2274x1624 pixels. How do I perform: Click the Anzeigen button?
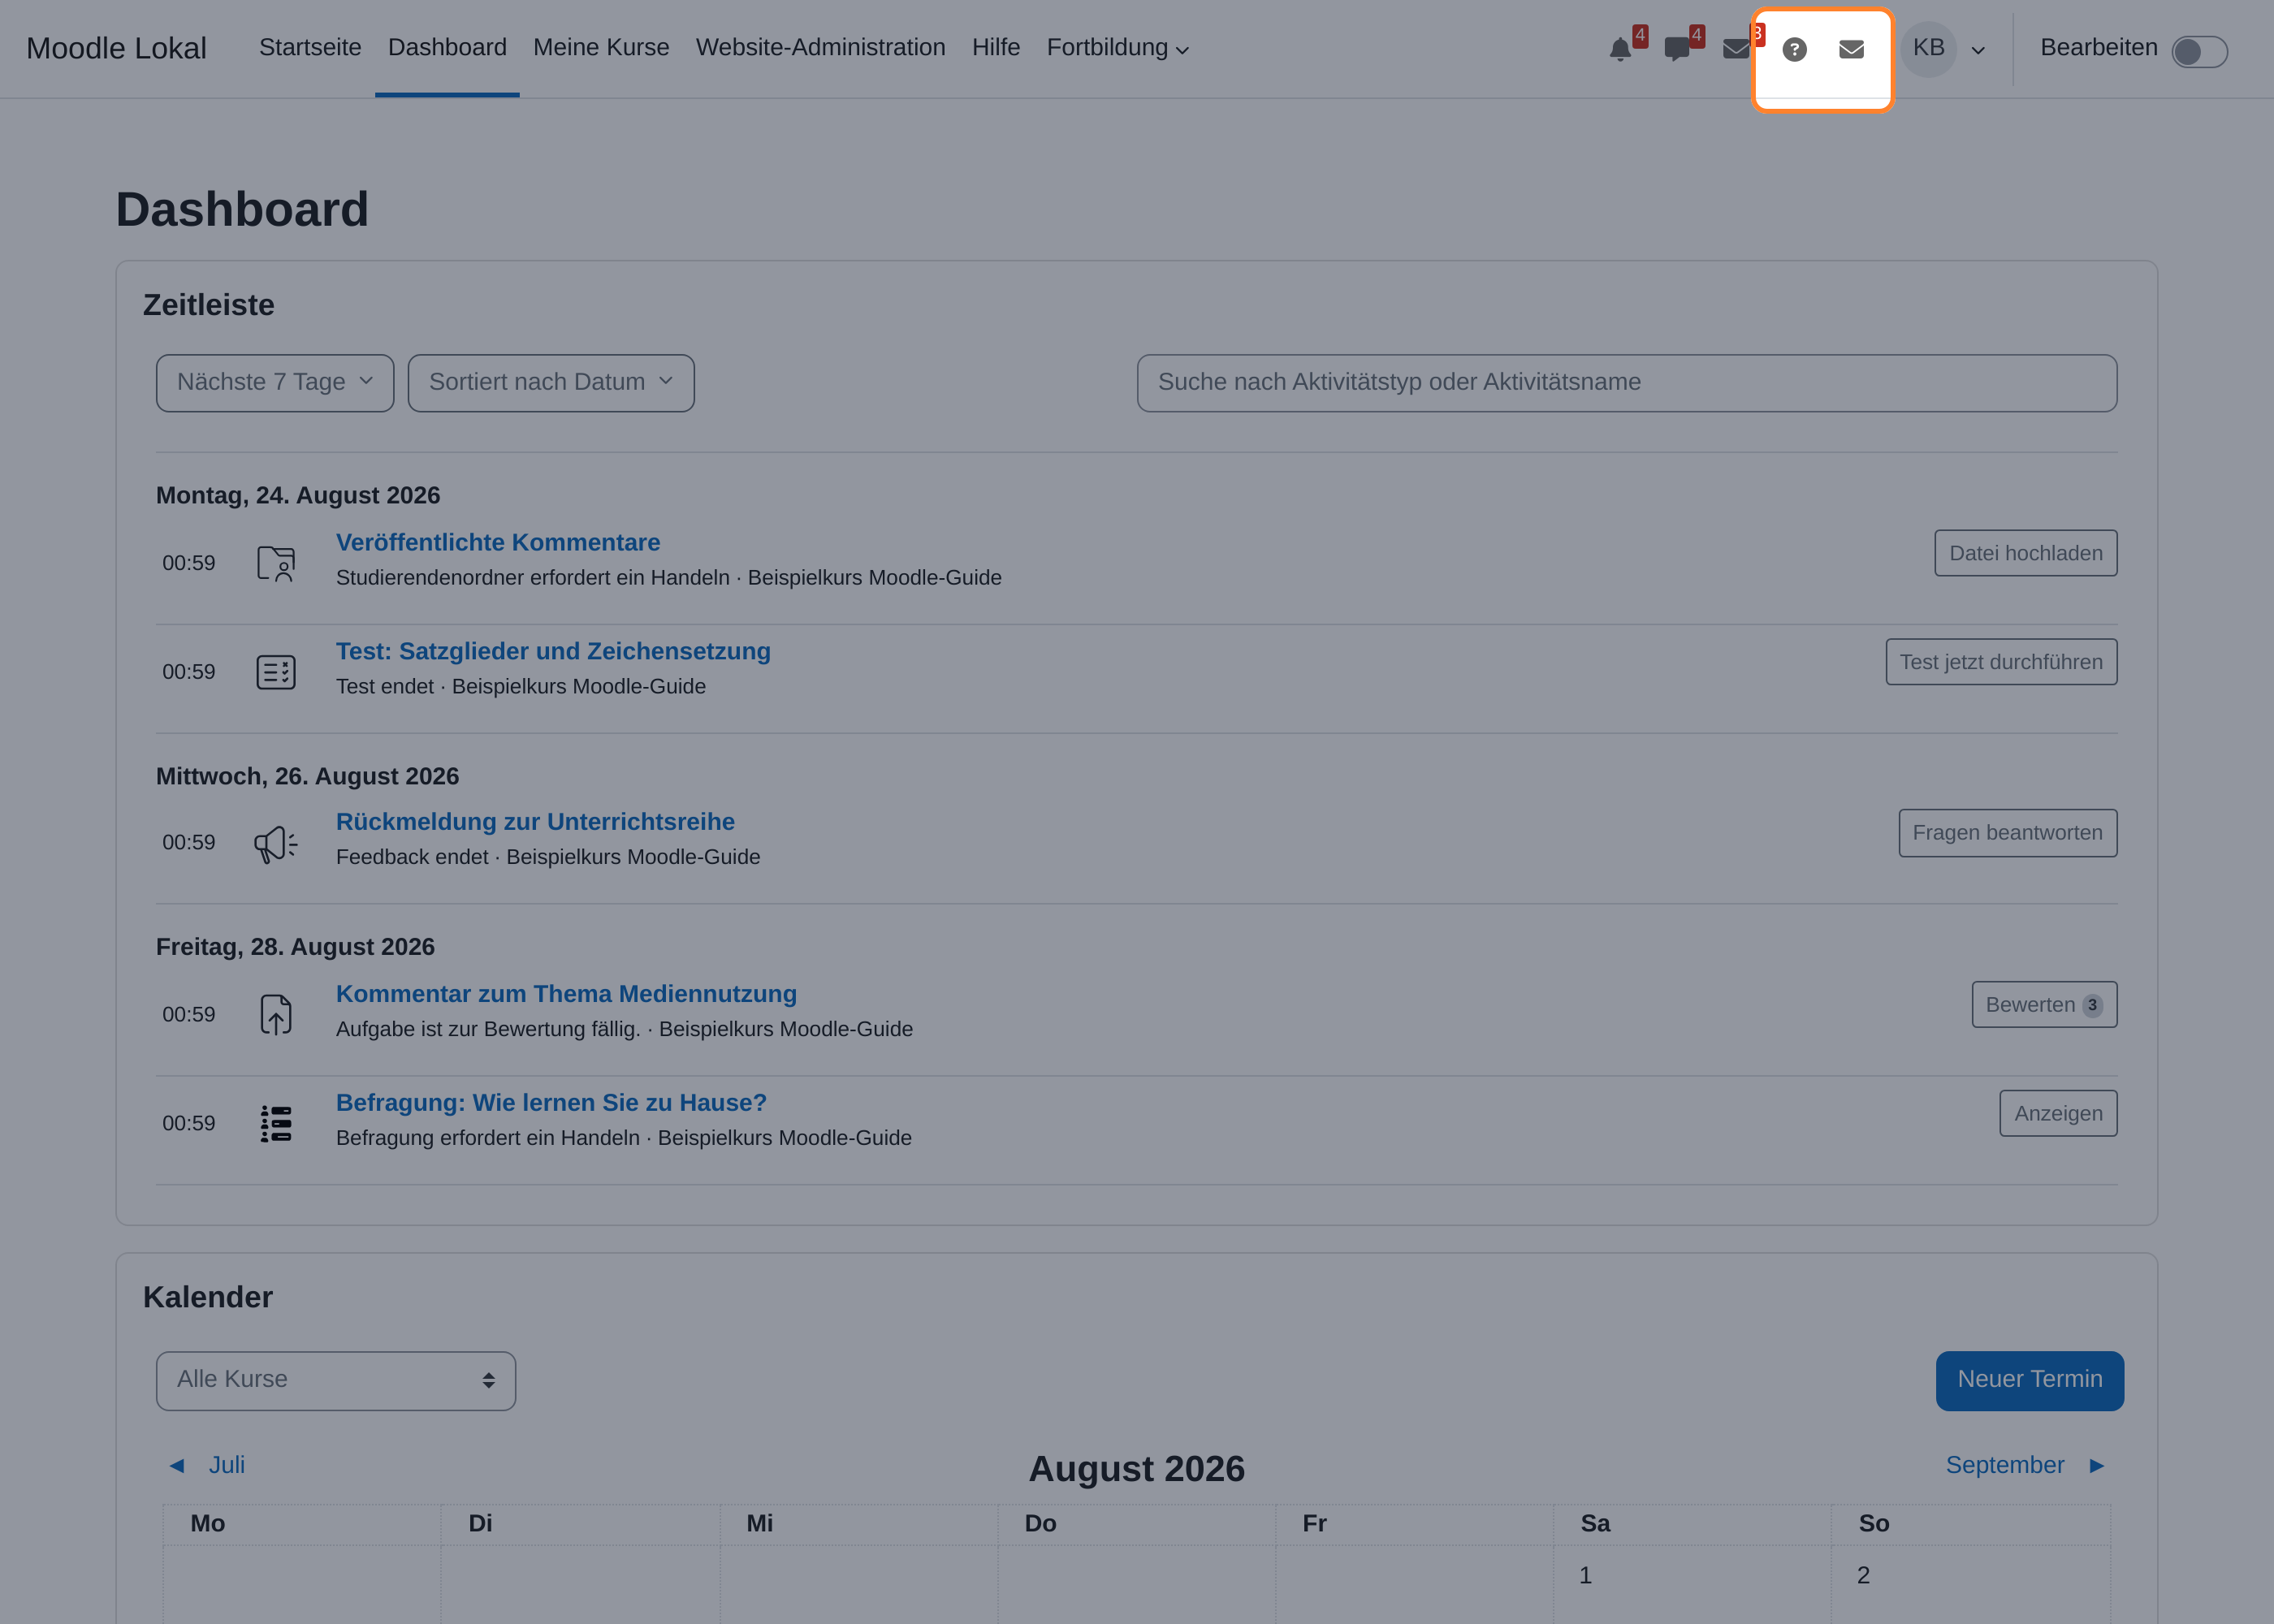tap(2058, 1113)
